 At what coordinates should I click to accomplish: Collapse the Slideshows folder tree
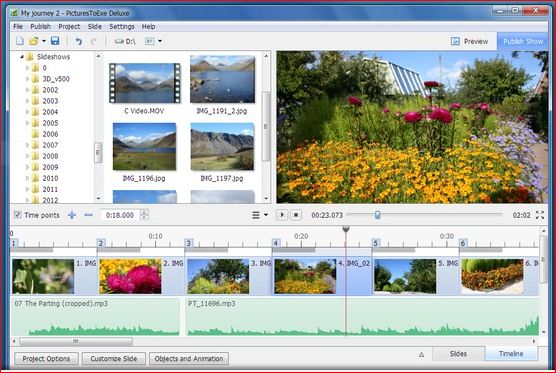(22, 57)
